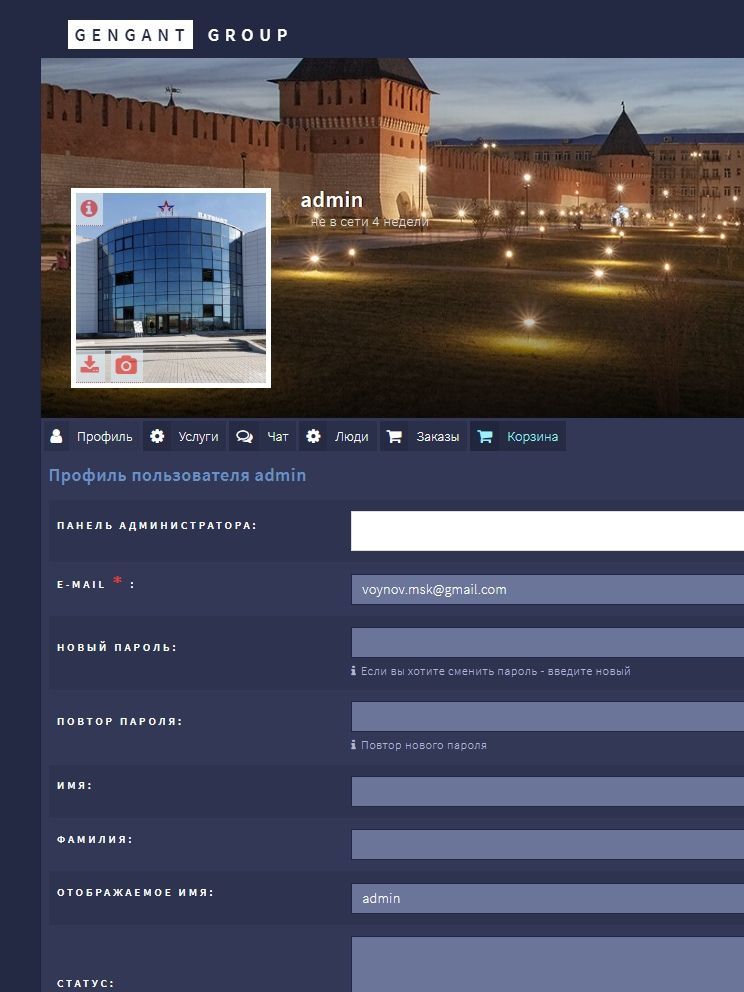Viewport: 744px width, 992px height.
Task: Click into the Фамилия field
Action: tap(547, 845)
